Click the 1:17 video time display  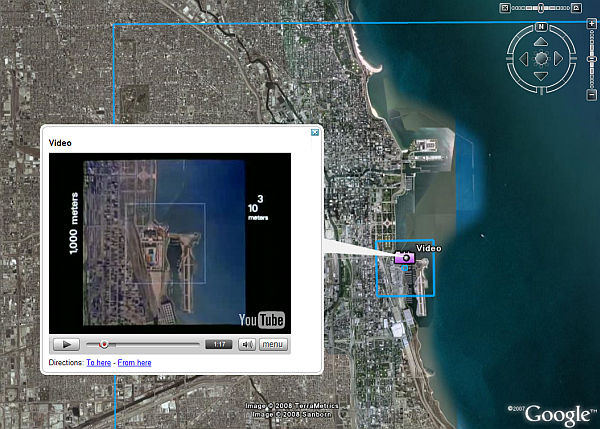click(219, 344)
